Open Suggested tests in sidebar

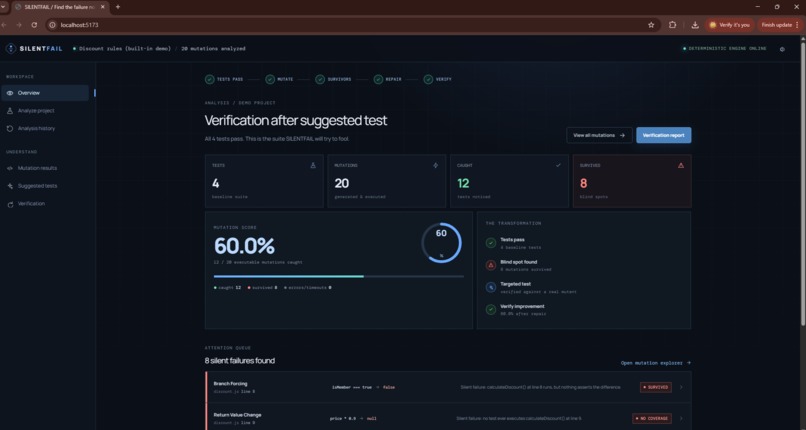(45, 186)
